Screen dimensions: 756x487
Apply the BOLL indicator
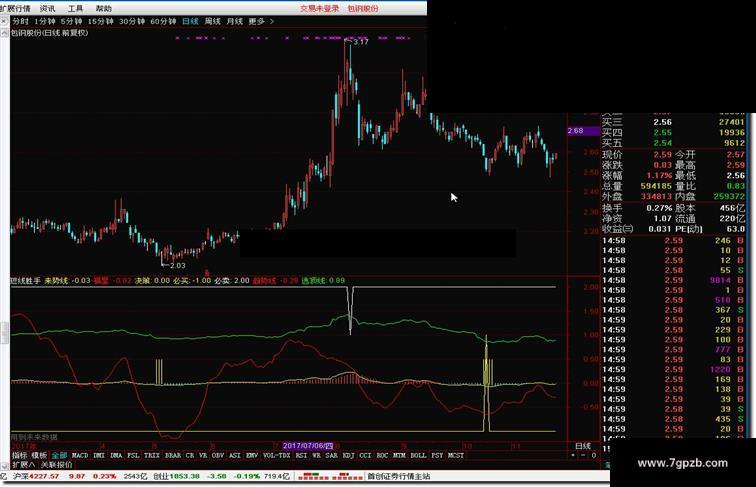418,455
